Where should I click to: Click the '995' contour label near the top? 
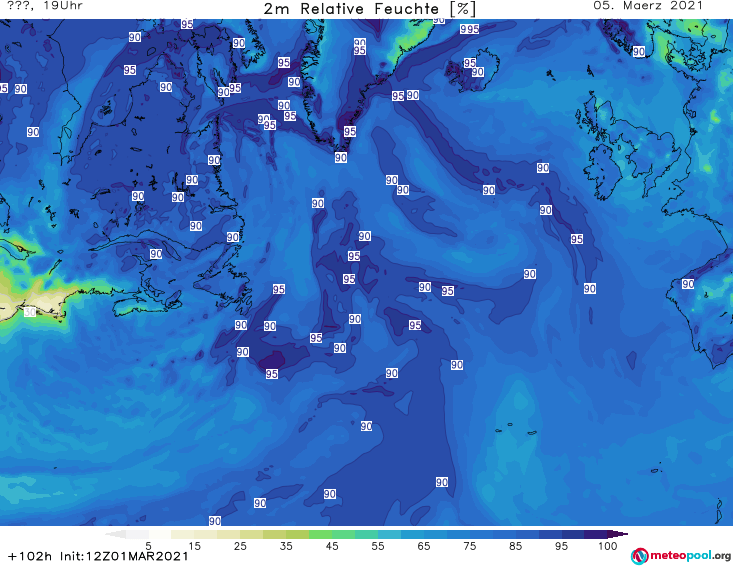pos(469,29)
